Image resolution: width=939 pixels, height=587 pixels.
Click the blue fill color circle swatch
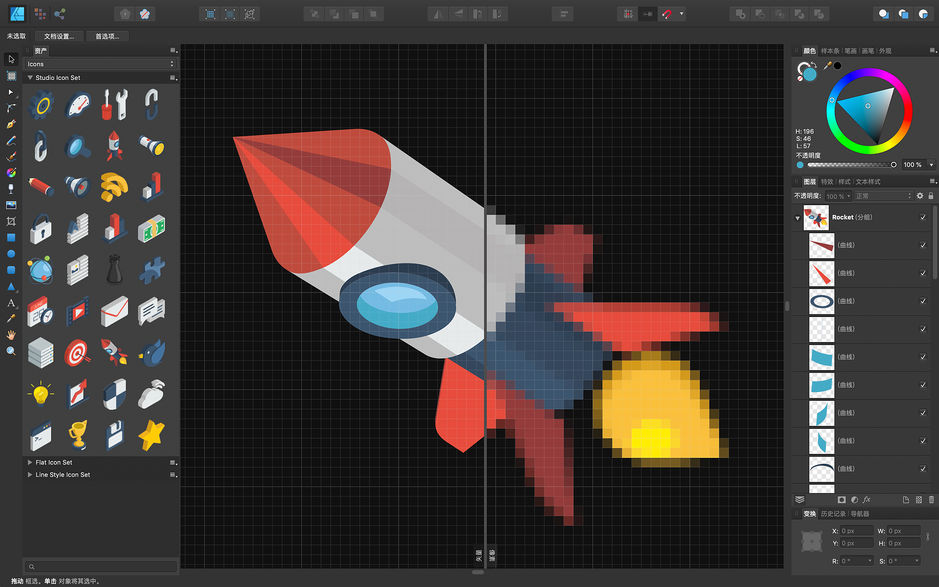click(x=810, y=75)
